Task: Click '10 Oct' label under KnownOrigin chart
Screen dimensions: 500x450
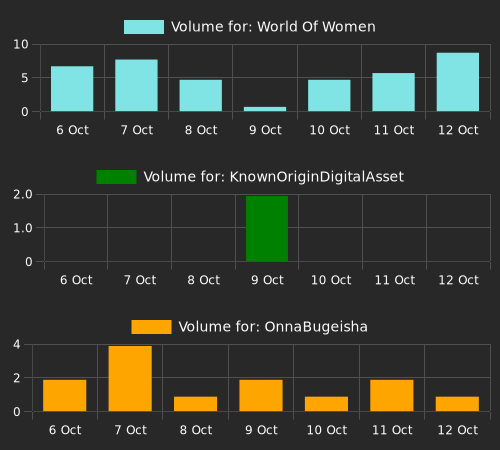Action: click(331, 280)
